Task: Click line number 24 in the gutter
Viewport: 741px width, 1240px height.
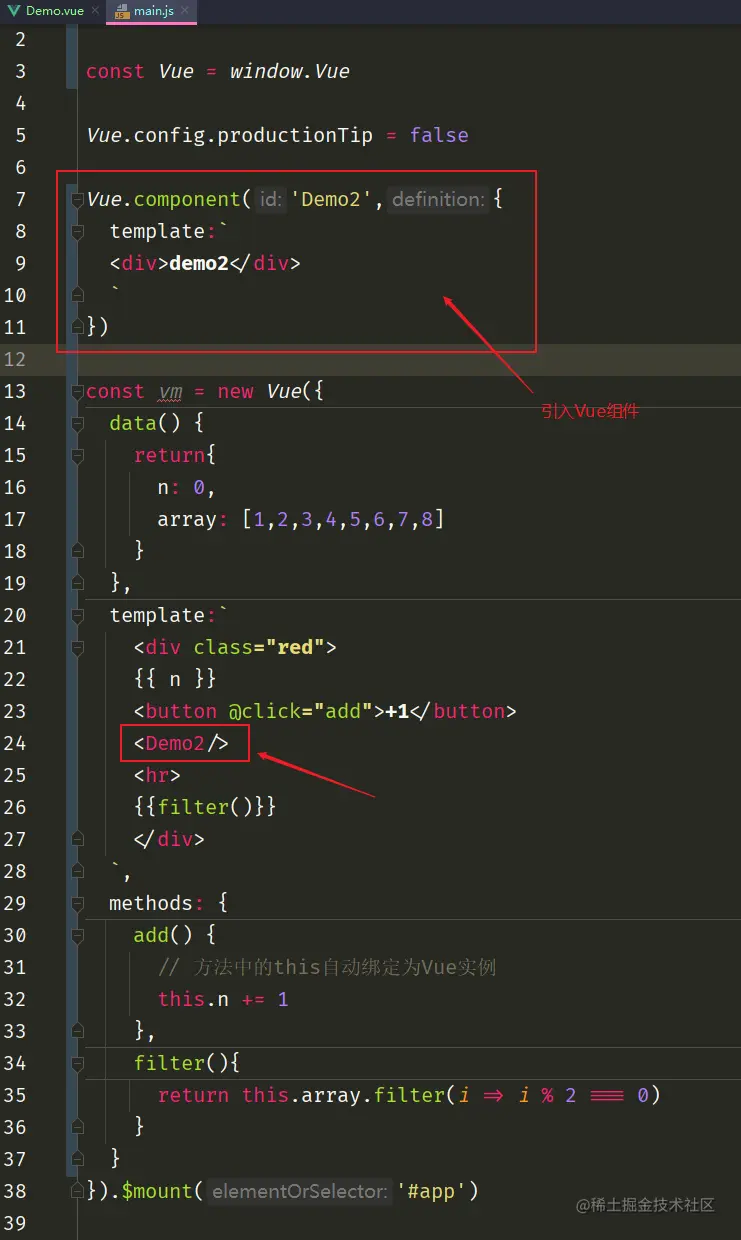Action: click(x=16, y=743)
